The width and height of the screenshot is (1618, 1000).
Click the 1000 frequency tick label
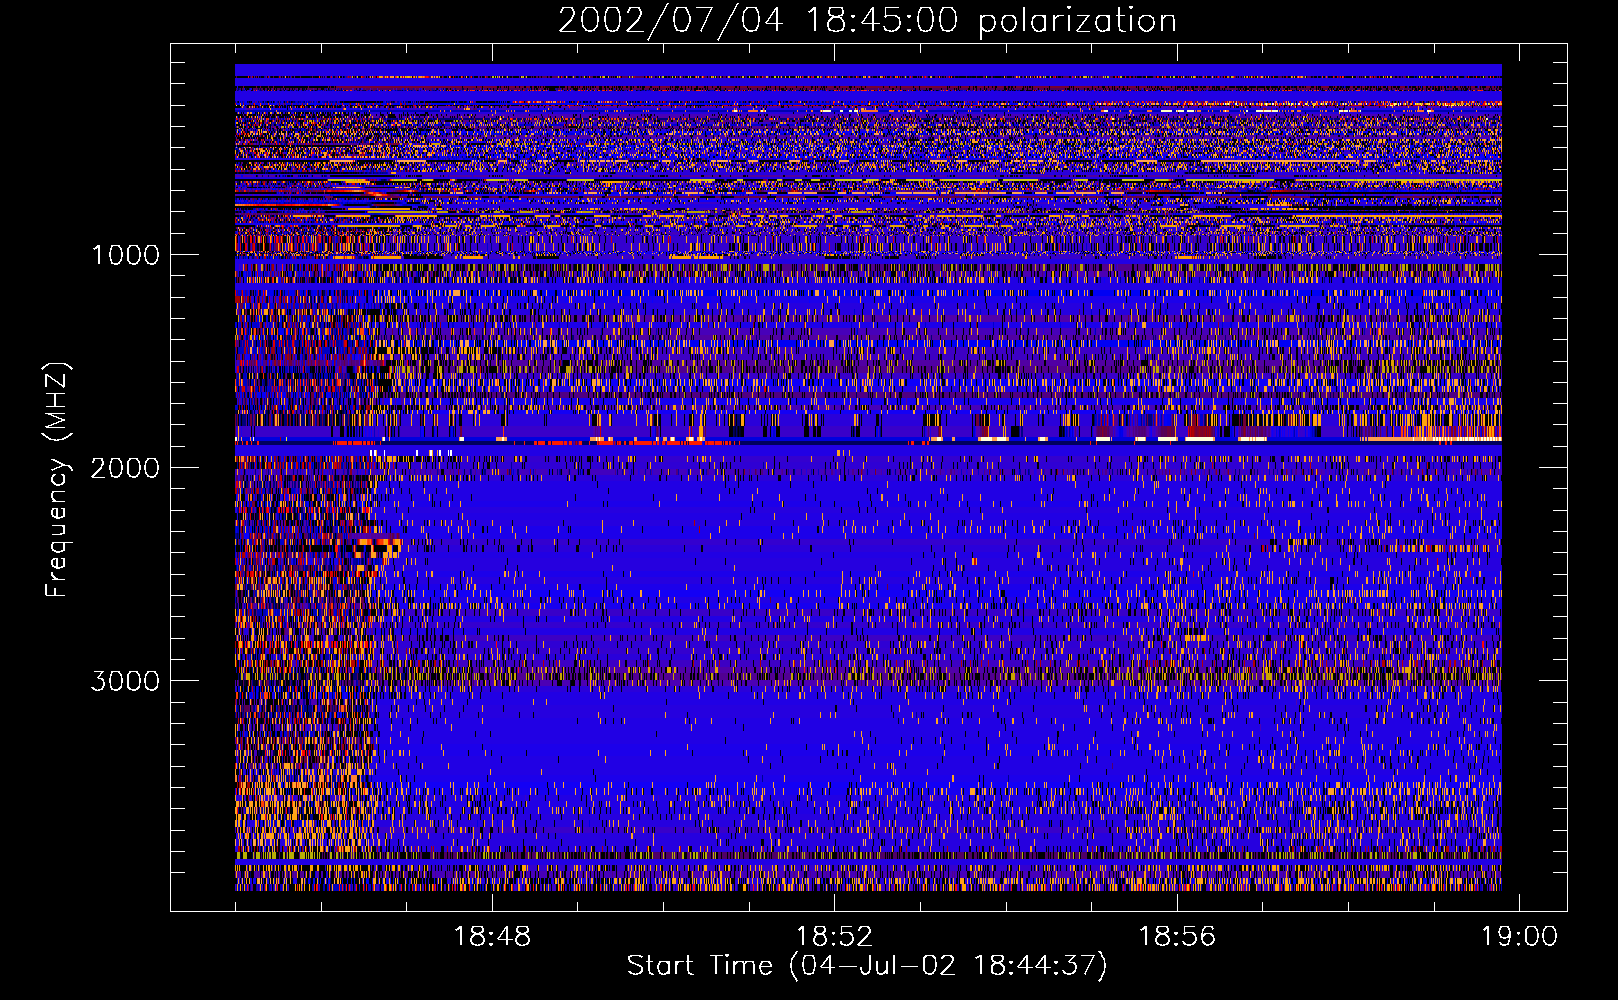[x=125, y=255]
